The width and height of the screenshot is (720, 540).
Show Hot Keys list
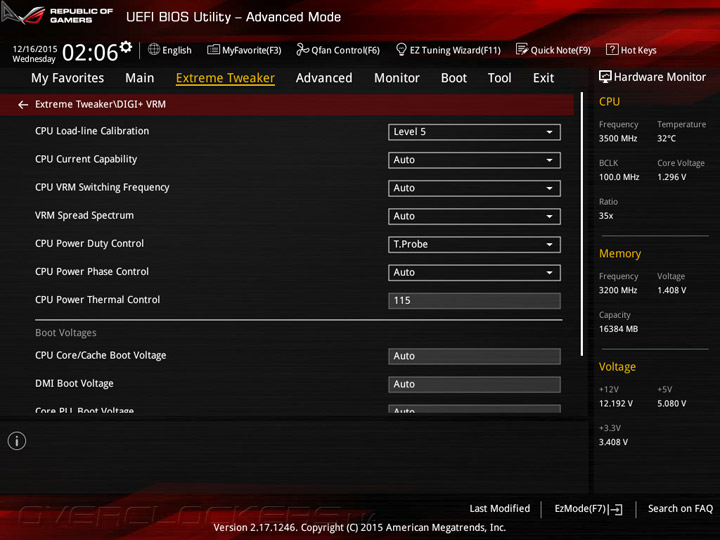pos(638,50)
